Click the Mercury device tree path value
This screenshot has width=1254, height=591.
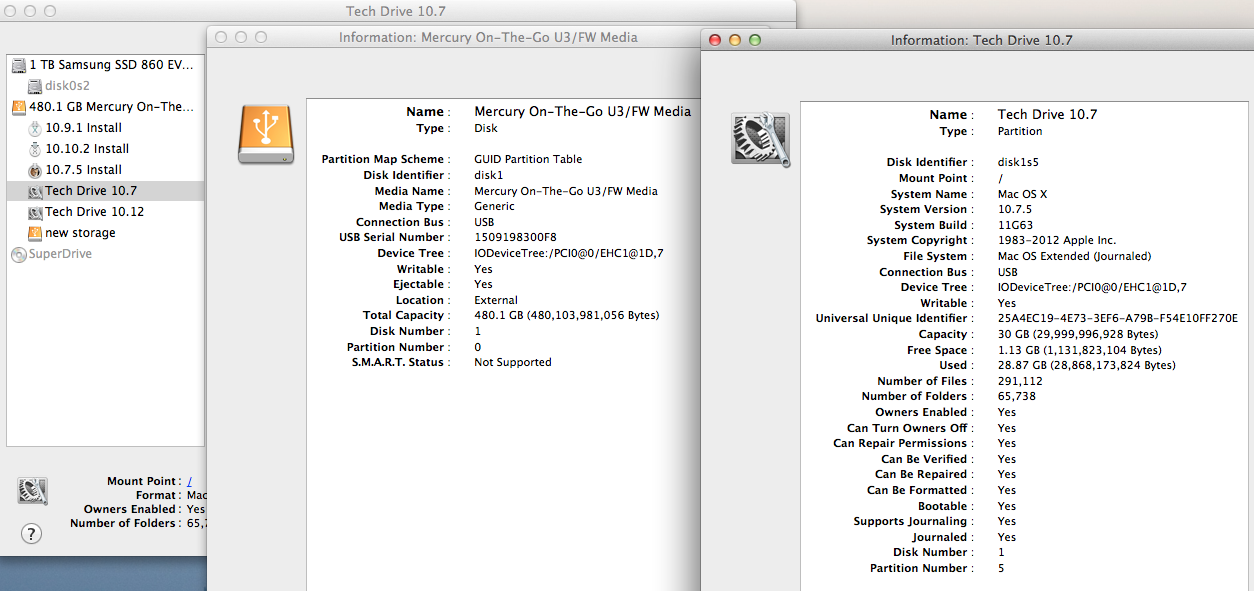point(569,254)
